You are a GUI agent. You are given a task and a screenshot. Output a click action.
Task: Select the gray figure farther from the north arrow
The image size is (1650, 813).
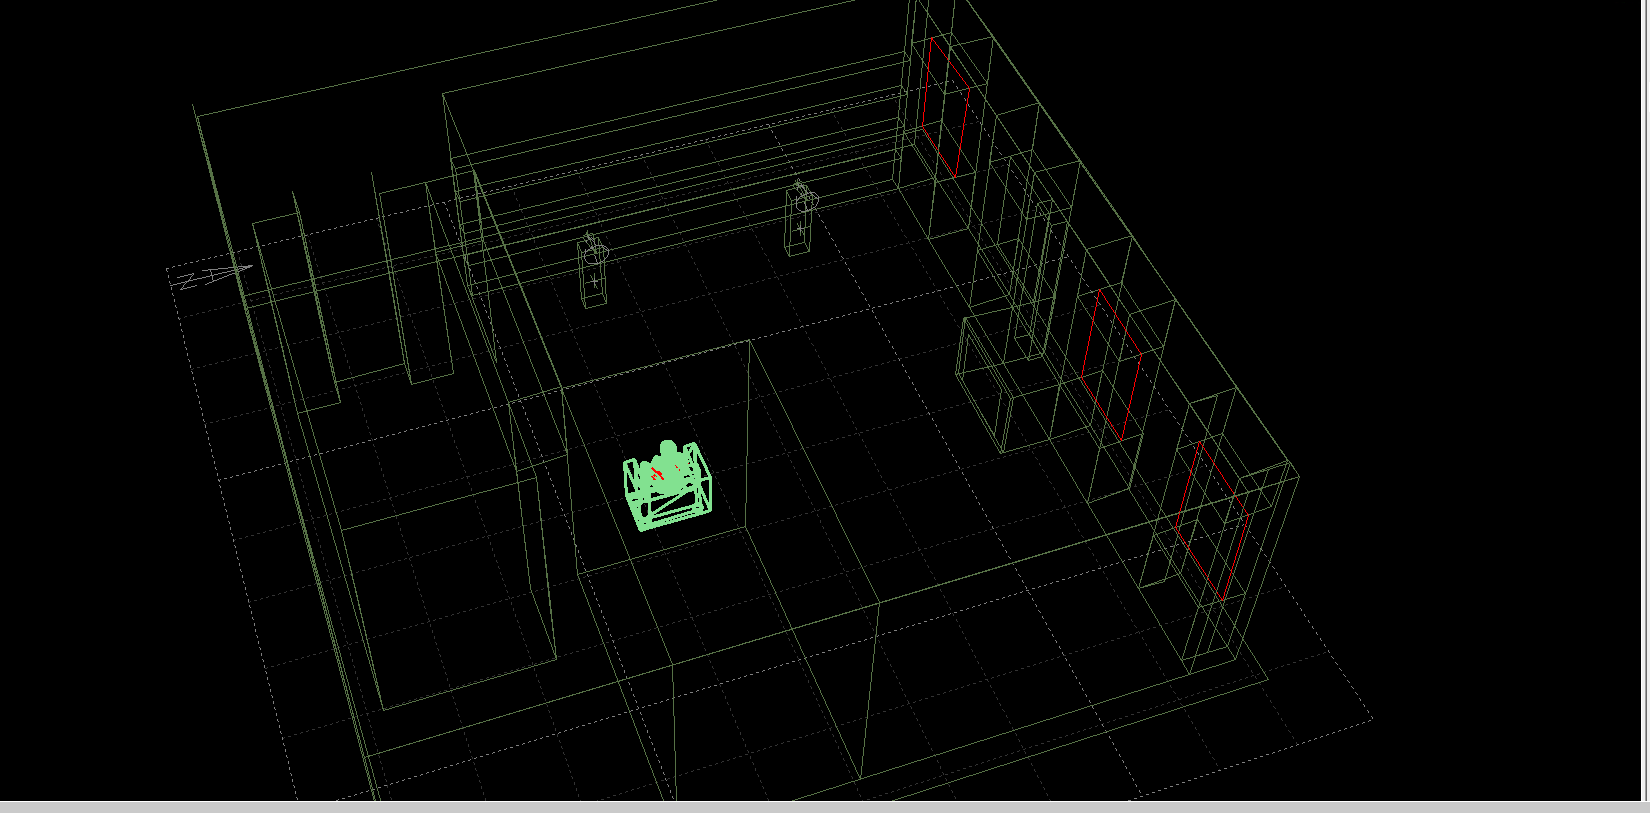click(x=801, y=217)
